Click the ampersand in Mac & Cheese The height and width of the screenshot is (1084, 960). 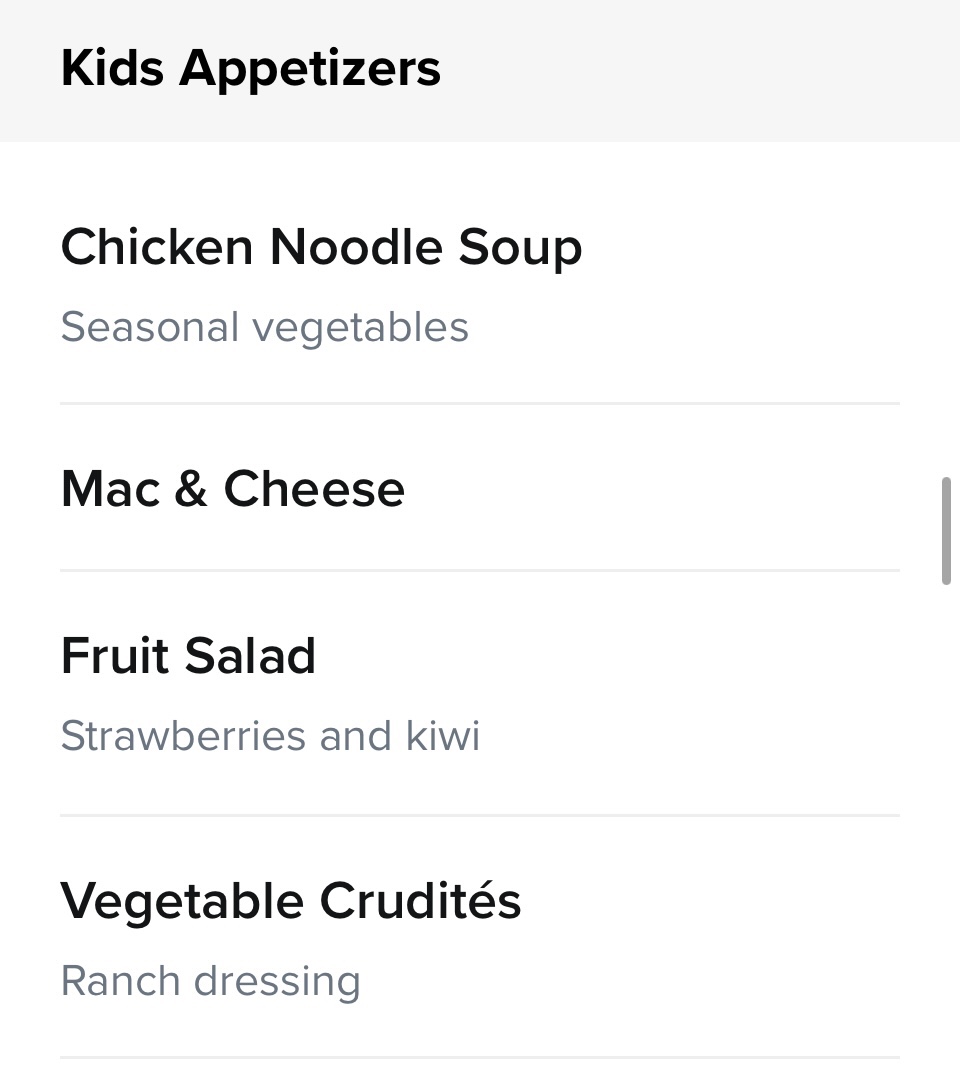click(190, 489)
